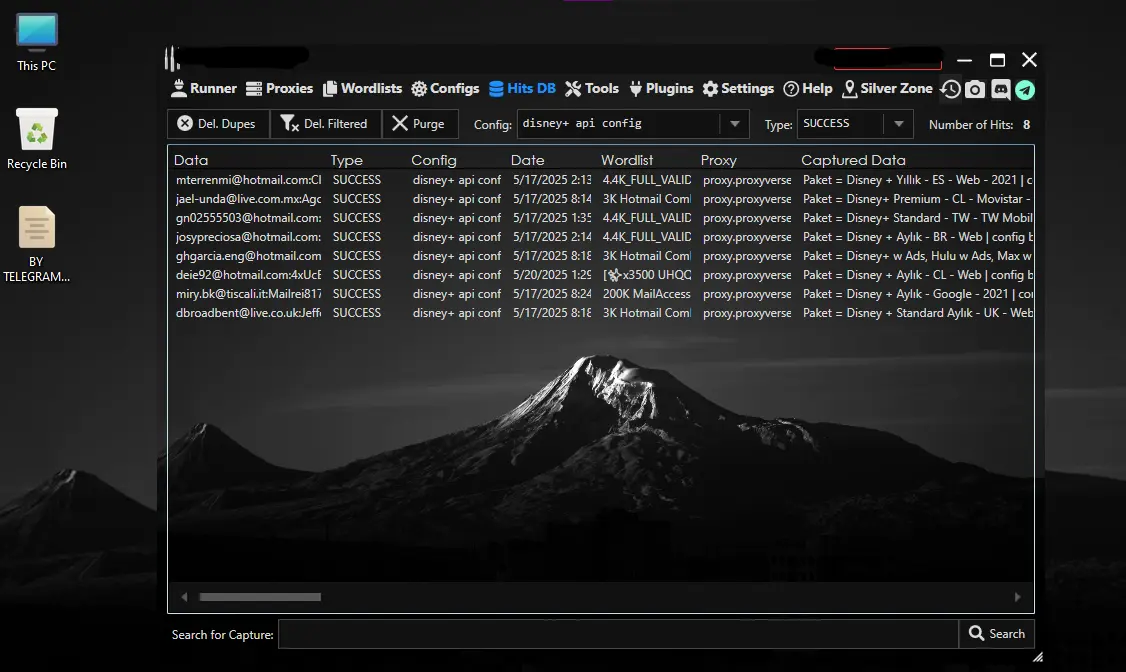Open the history clock icon
The width and height of the screenshot is (1126, 672).
(x=951, y=89)
